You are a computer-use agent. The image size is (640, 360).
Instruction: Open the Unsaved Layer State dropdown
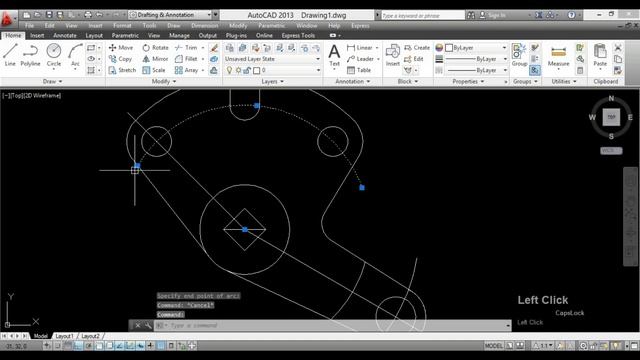pos(272,59)
